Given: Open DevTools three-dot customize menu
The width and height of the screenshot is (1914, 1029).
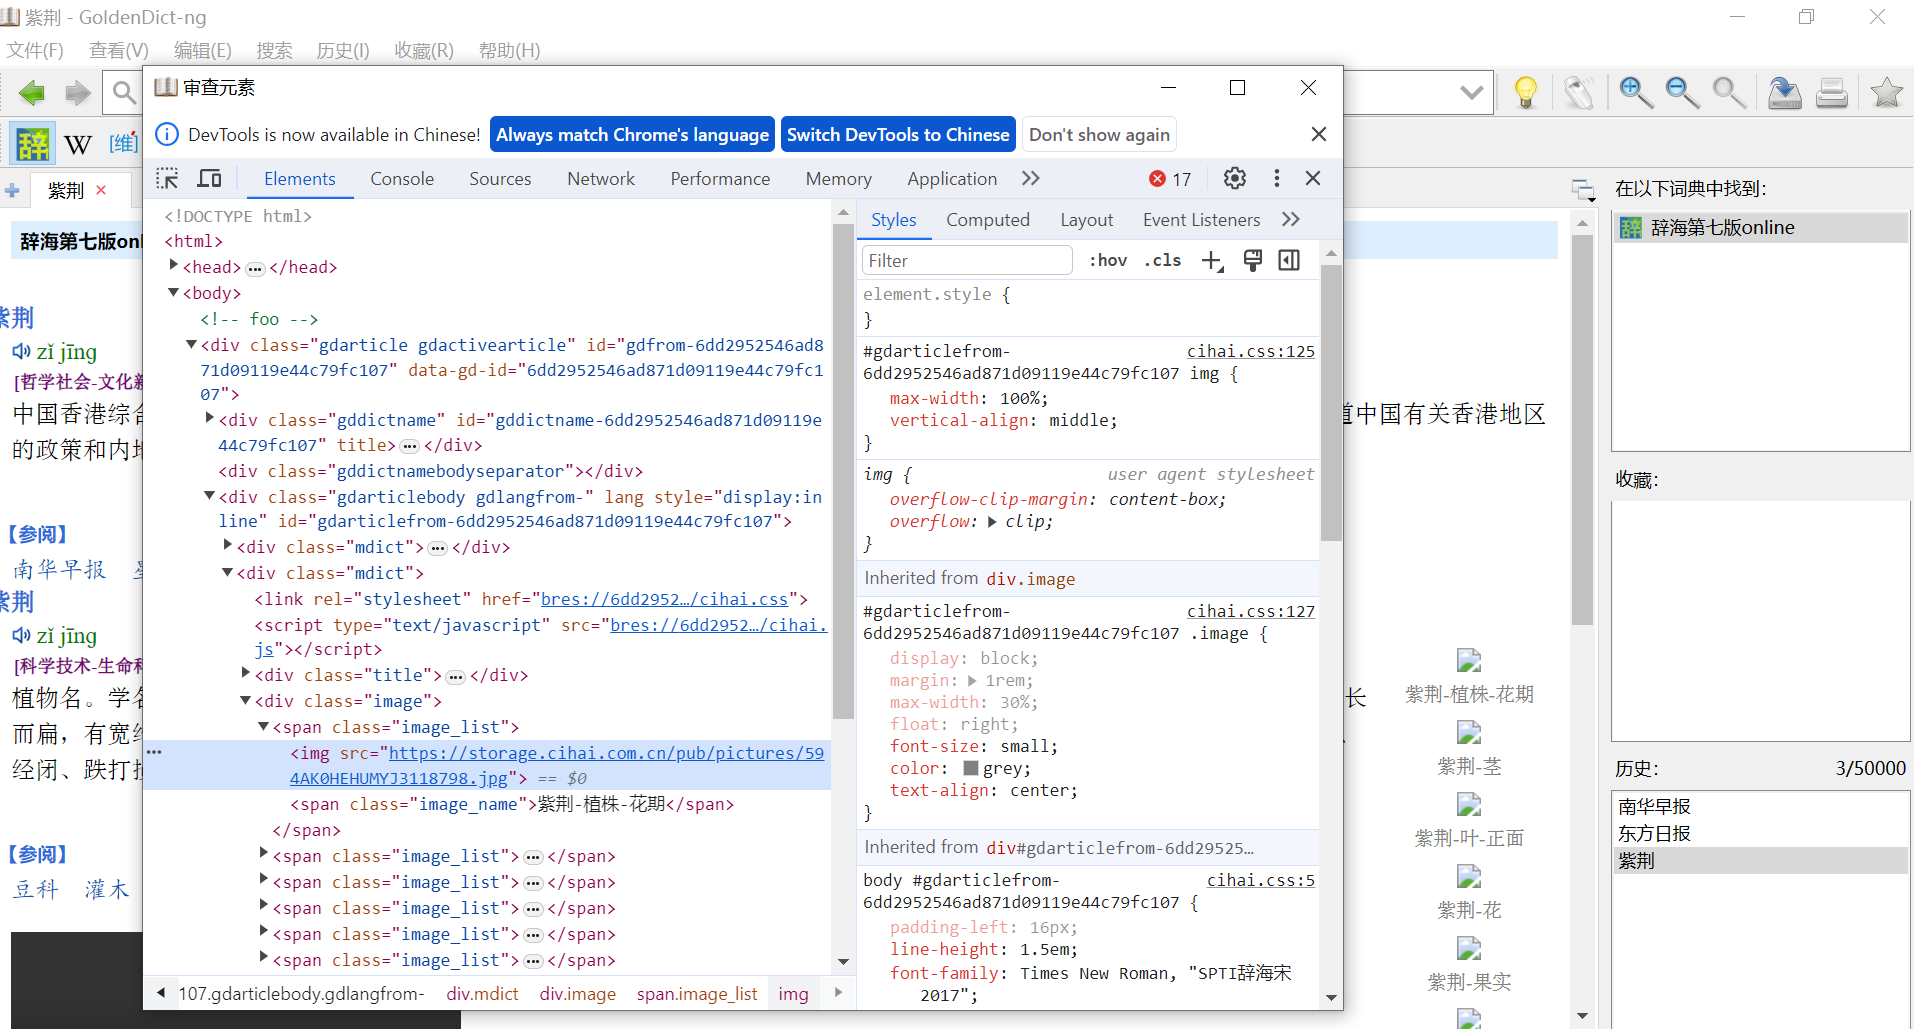Looking at the screenshot, I should 1276,178.
